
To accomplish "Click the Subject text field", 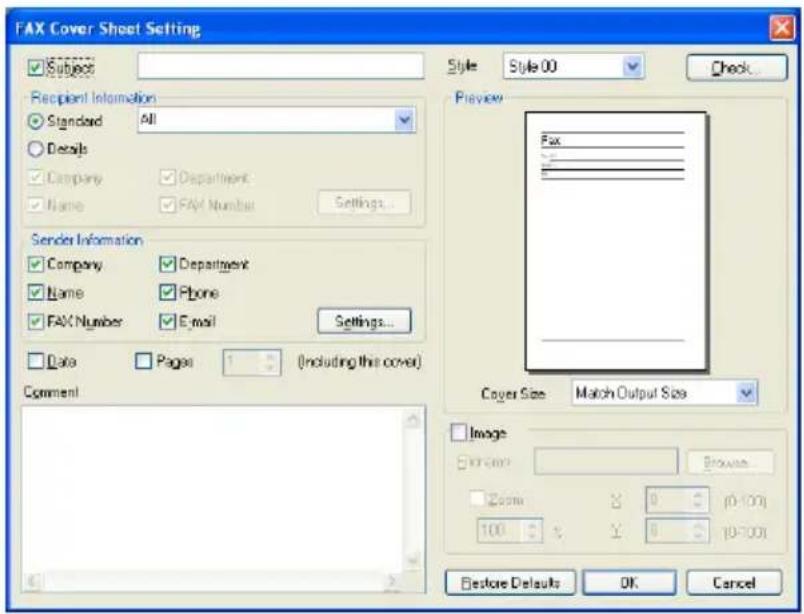I will [x=280, y=66].
